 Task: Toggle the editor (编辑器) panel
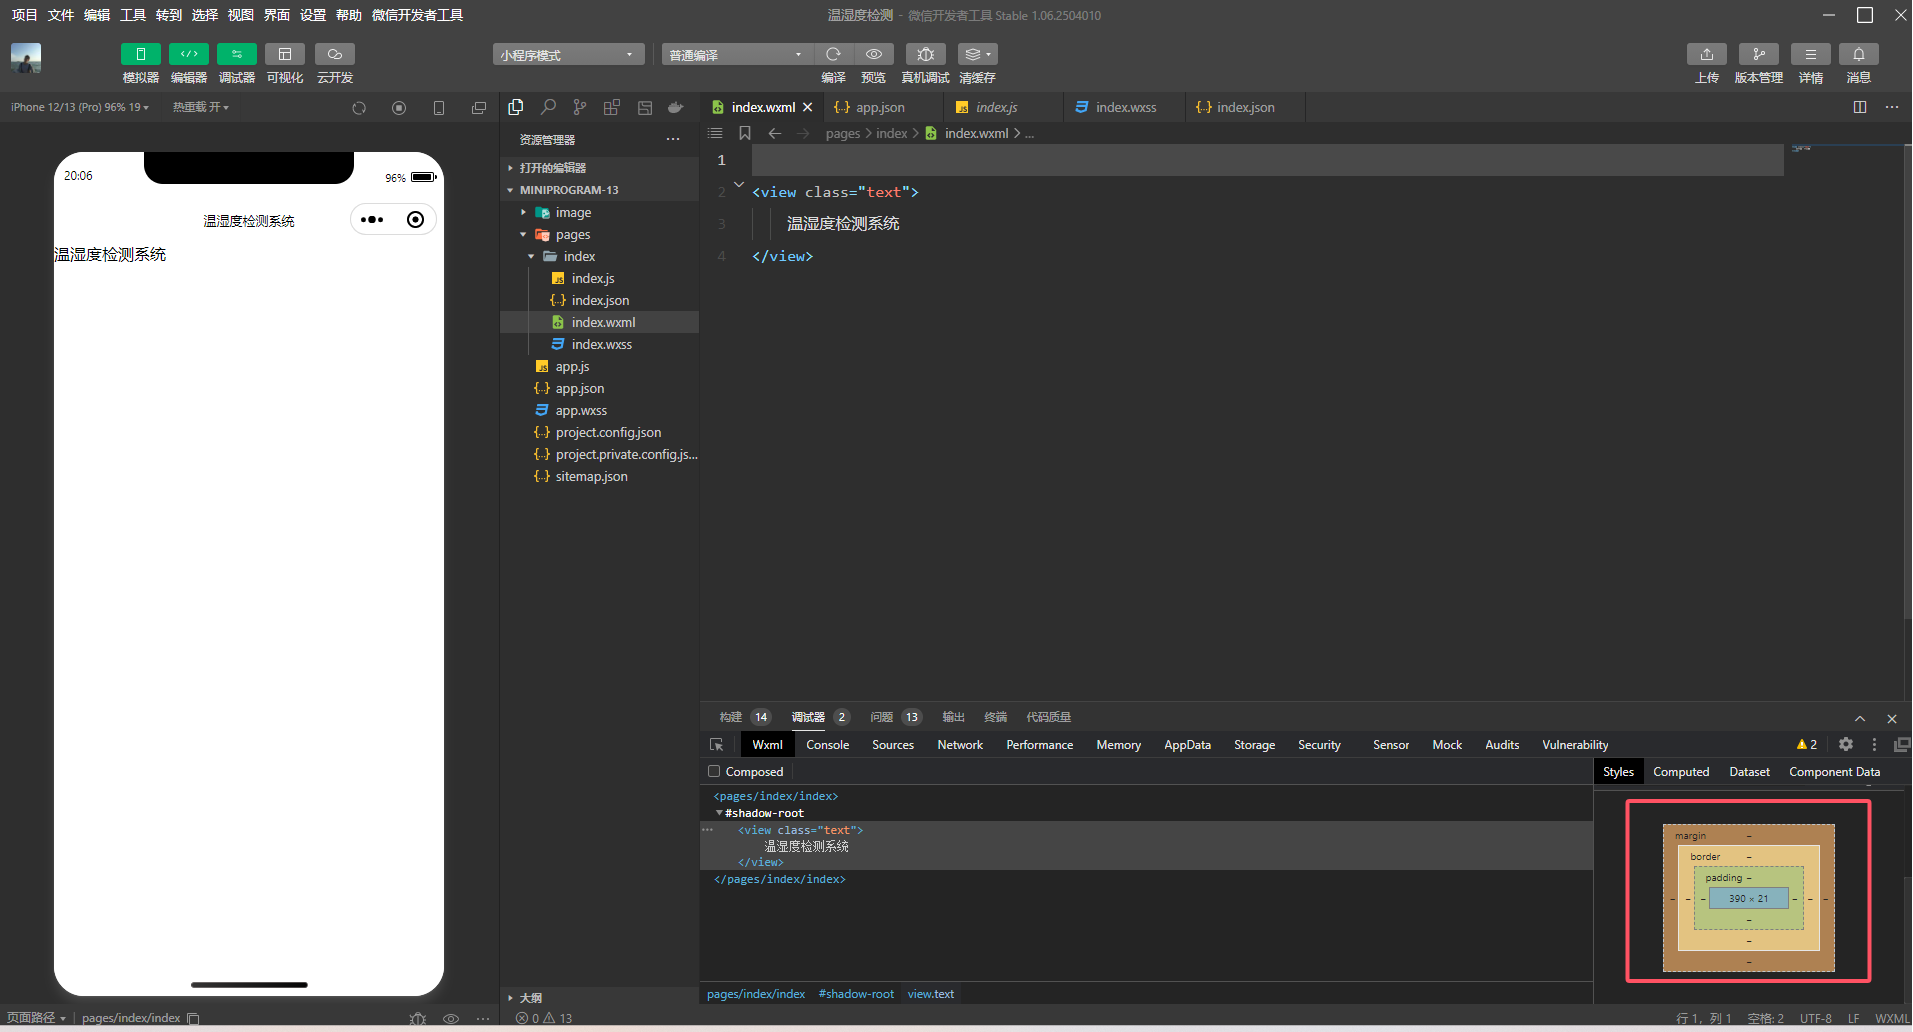pyautogui.click(x=188, y=54)
